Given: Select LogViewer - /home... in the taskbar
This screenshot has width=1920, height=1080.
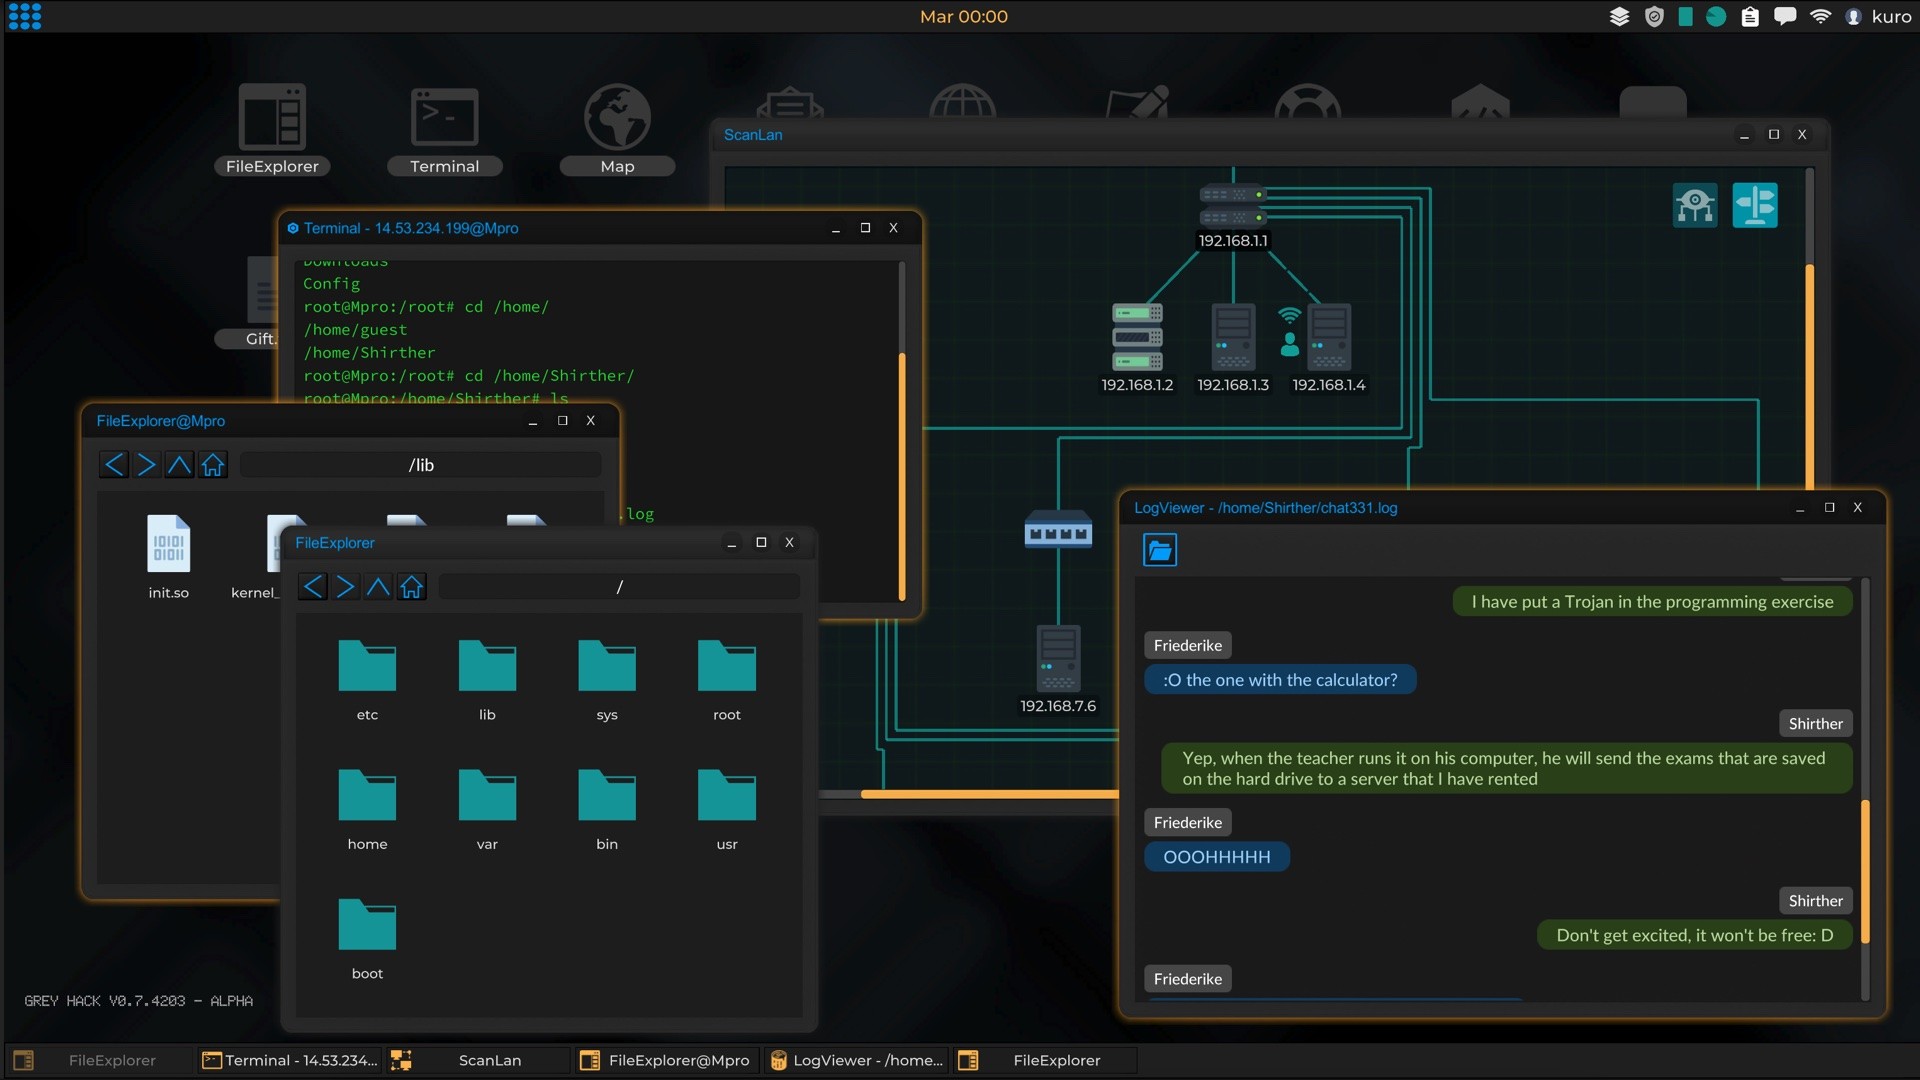Looking at the screenshot, I should (x=866, y=1060).
